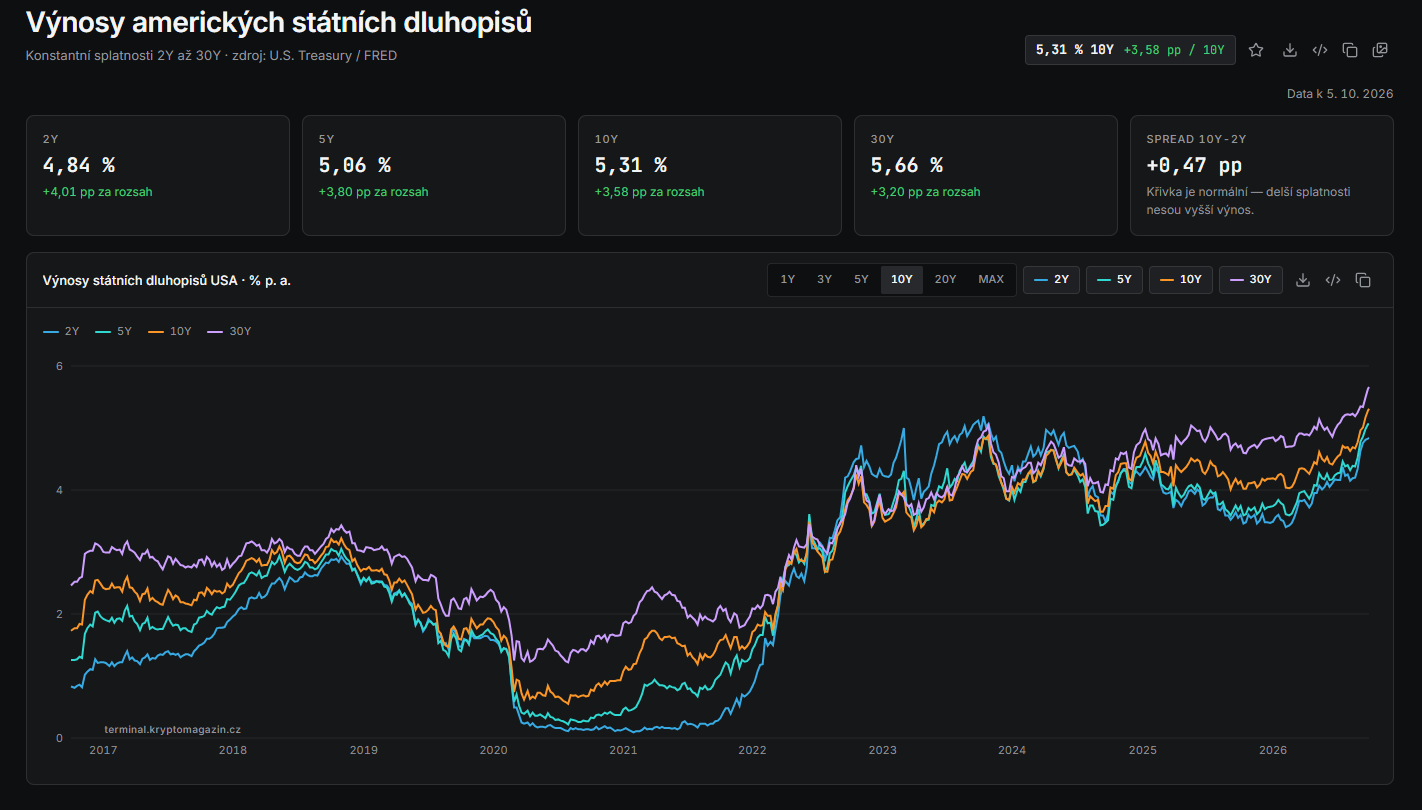Select the 20Y time range
The image size is (1422, 810).
(x=945, y=280)
